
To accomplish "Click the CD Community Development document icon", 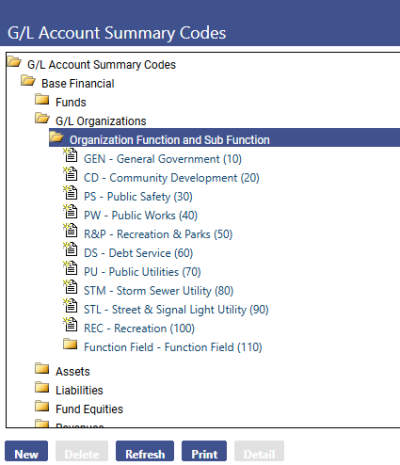I will [x=70, y=174].
